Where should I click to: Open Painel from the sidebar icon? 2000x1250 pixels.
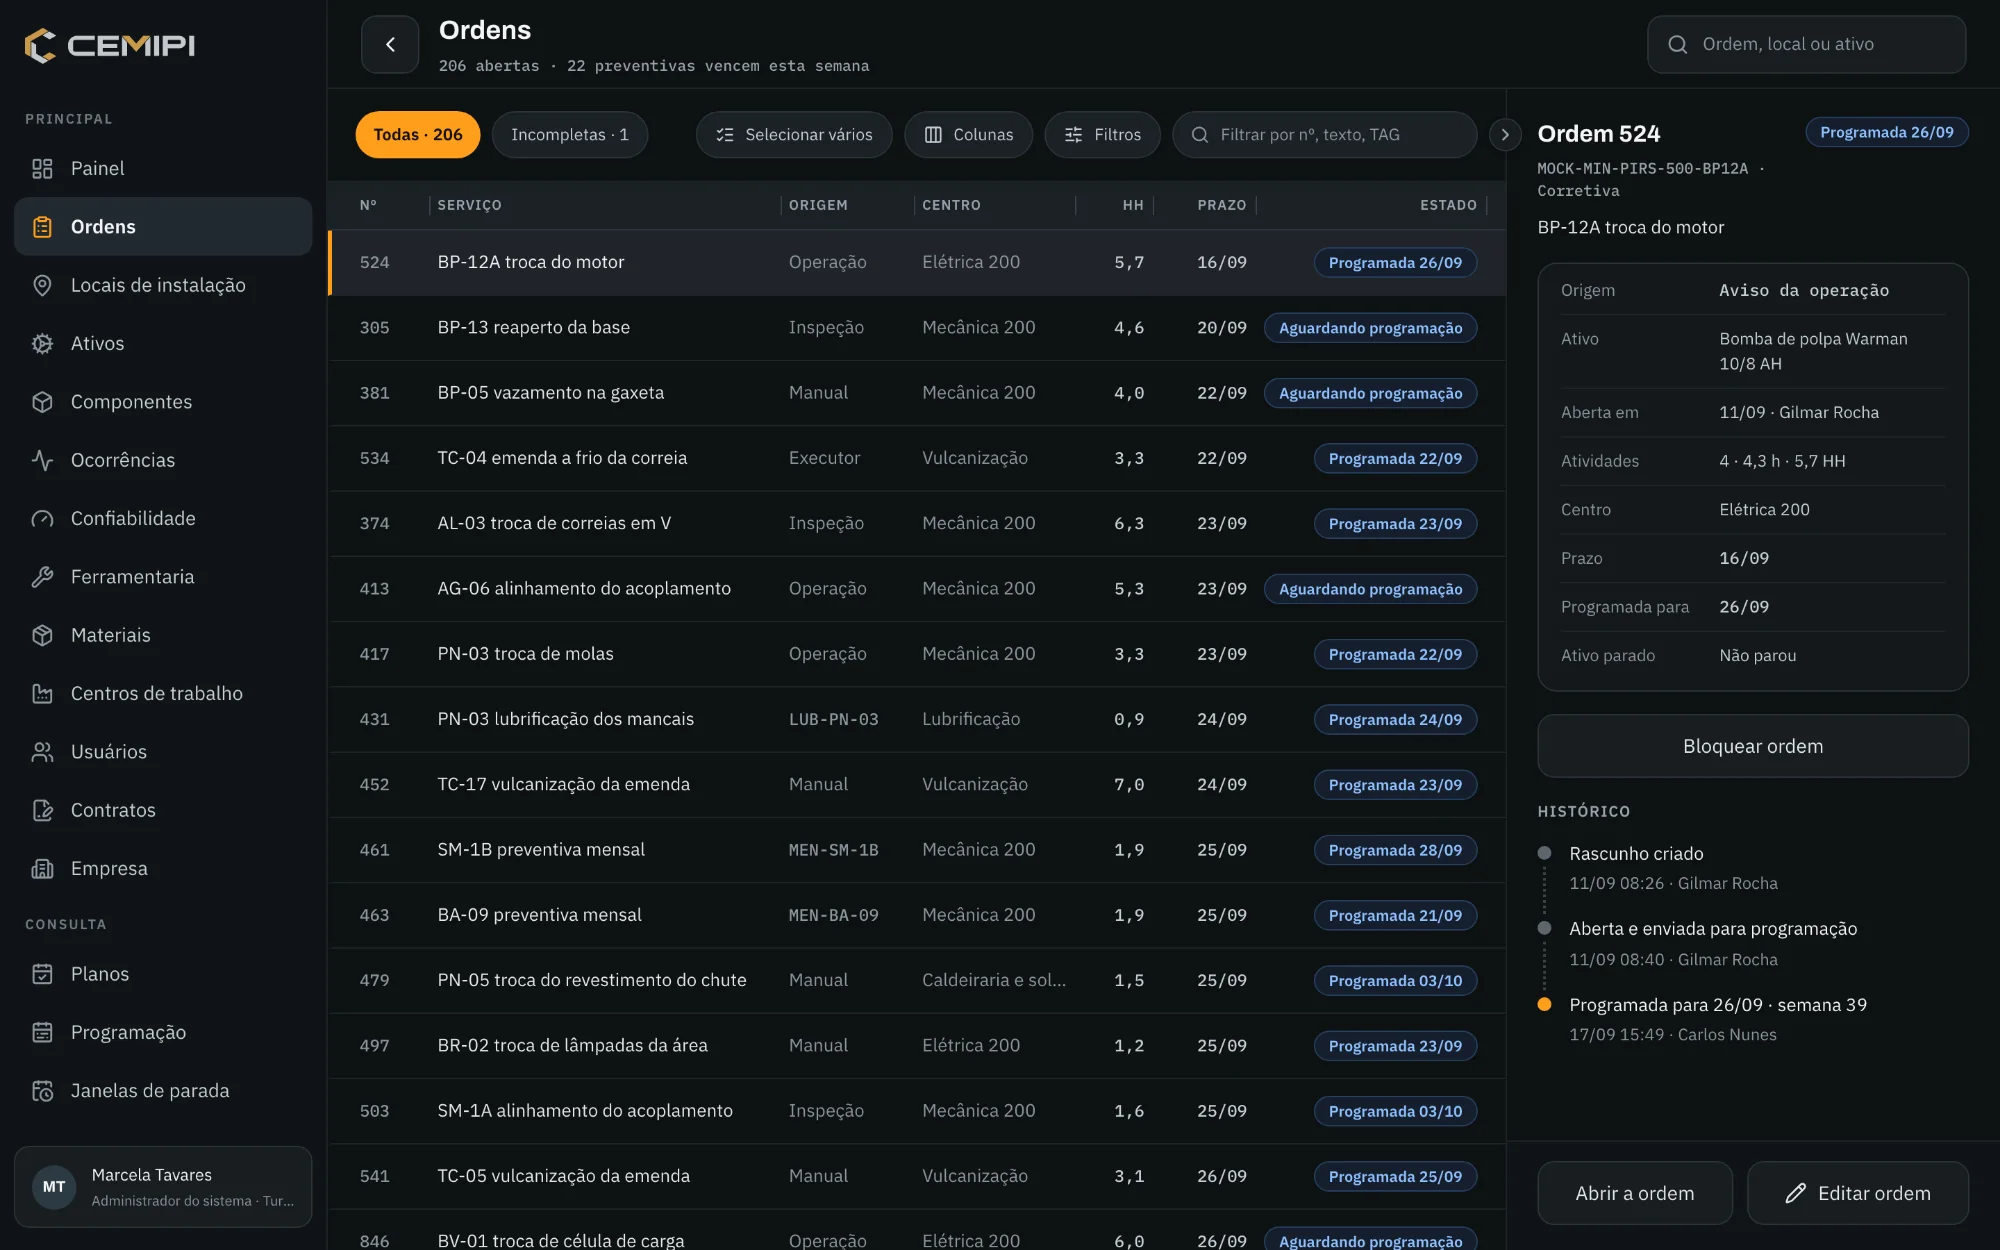pos(42,168)
